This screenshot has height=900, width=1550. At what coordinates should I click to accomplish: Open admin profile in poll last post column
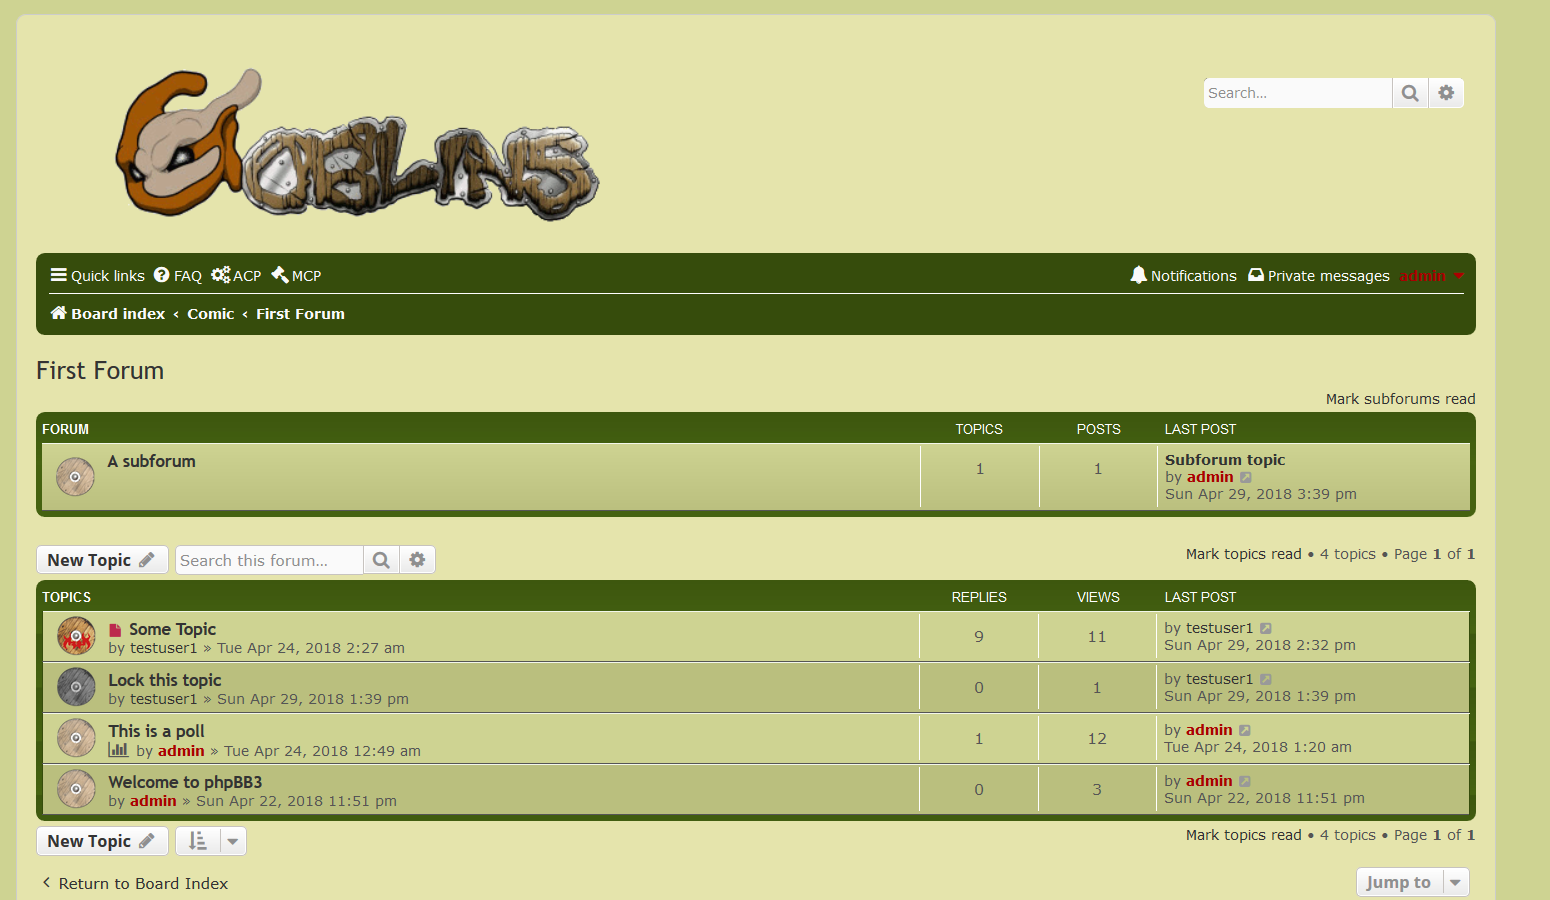click(1209, 730)
